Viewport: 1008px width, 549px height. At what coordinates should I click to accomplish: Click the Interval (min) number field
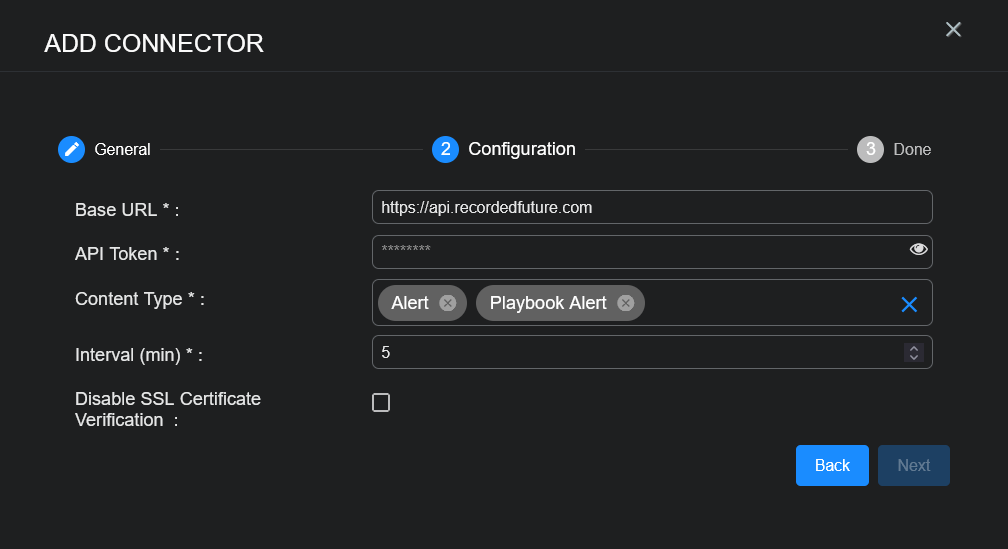pos(636,352)
